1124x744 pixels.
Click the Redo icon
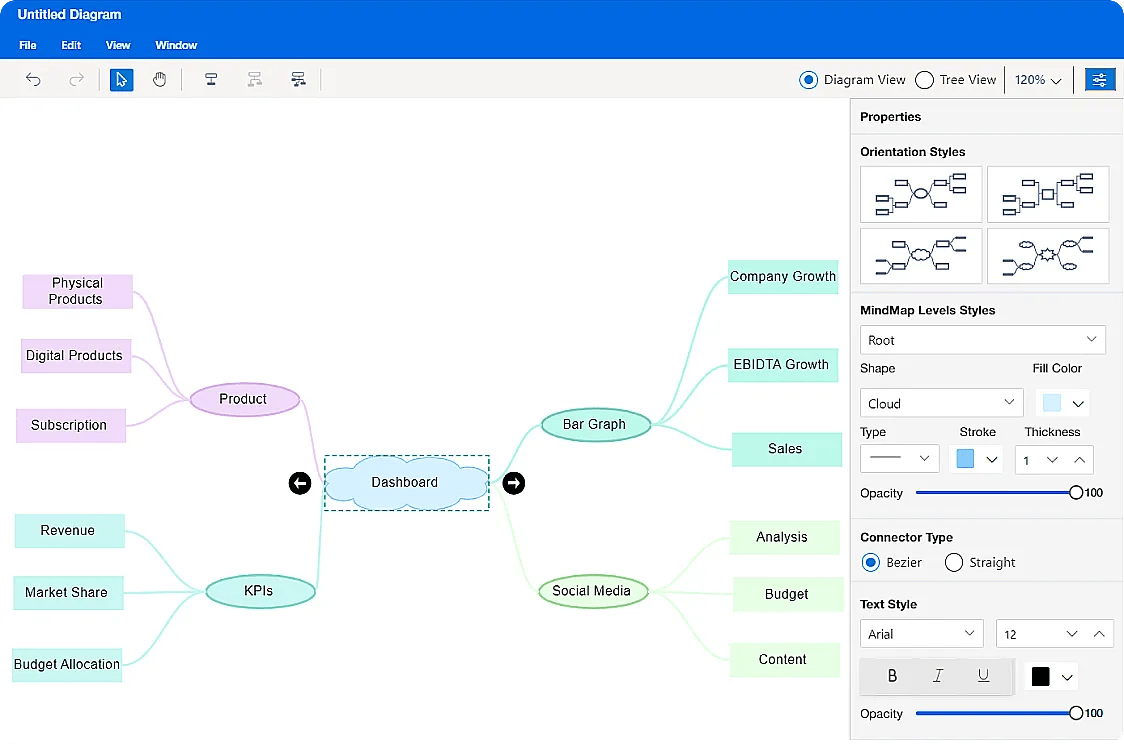[x=76, y=79]
